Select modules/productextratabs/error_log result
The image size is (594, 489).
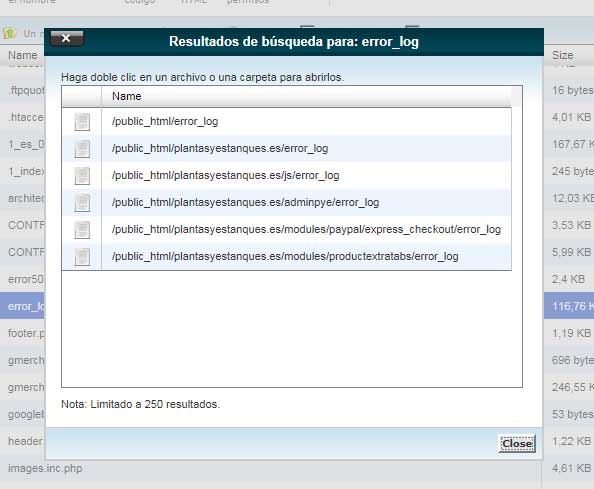point(285,256)
